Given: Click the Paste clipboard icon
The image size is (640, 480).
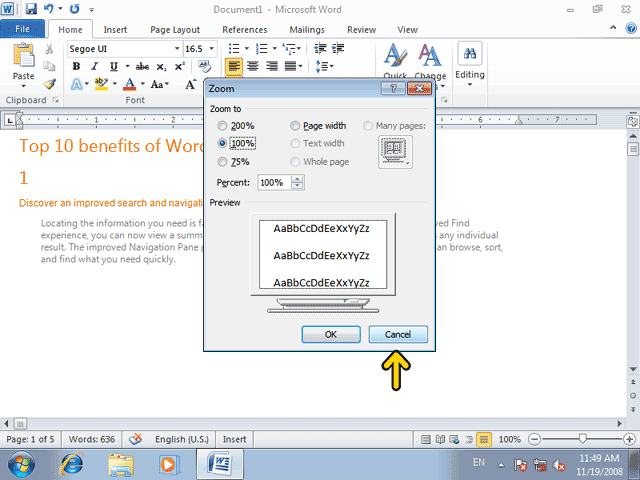Looking at the screenshot, I should (23, 55).
